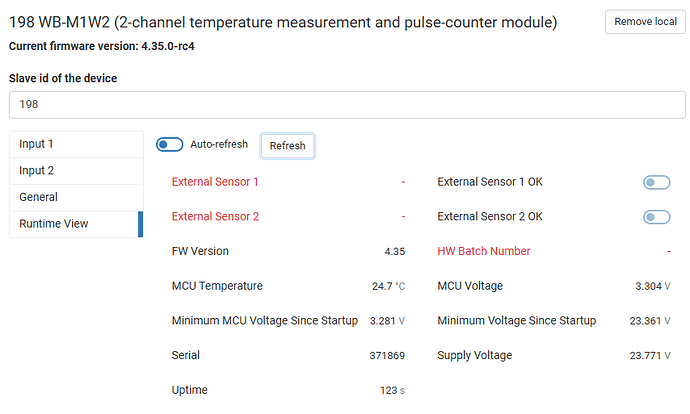Toggle the Auto-refresh switch
690x414 pixels.
click(169, 145)
